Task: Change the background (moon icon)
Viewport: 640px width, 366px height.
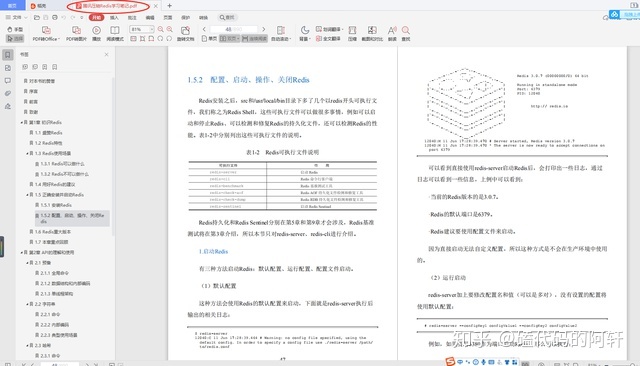Action: (304, 33)
